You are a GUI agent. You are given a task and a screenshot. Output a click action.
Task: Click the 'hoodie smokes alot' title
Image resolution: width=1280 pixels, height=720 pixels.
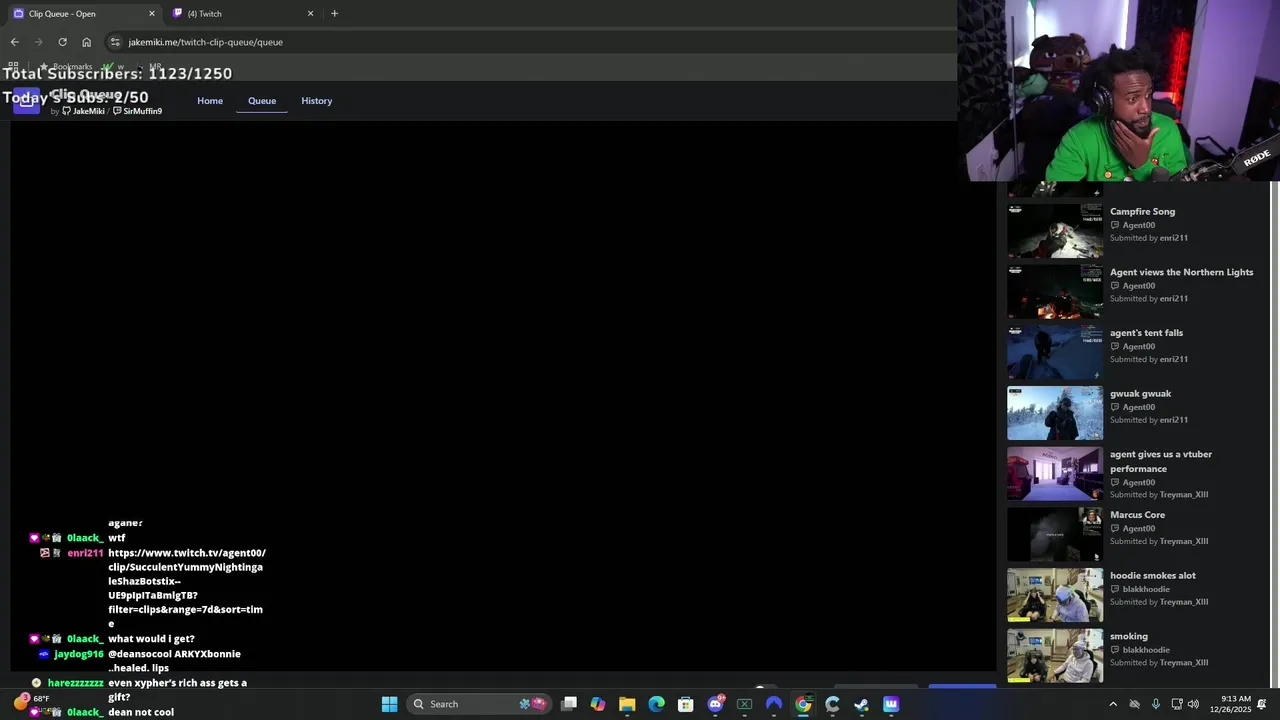click(x=1152, y=576)
